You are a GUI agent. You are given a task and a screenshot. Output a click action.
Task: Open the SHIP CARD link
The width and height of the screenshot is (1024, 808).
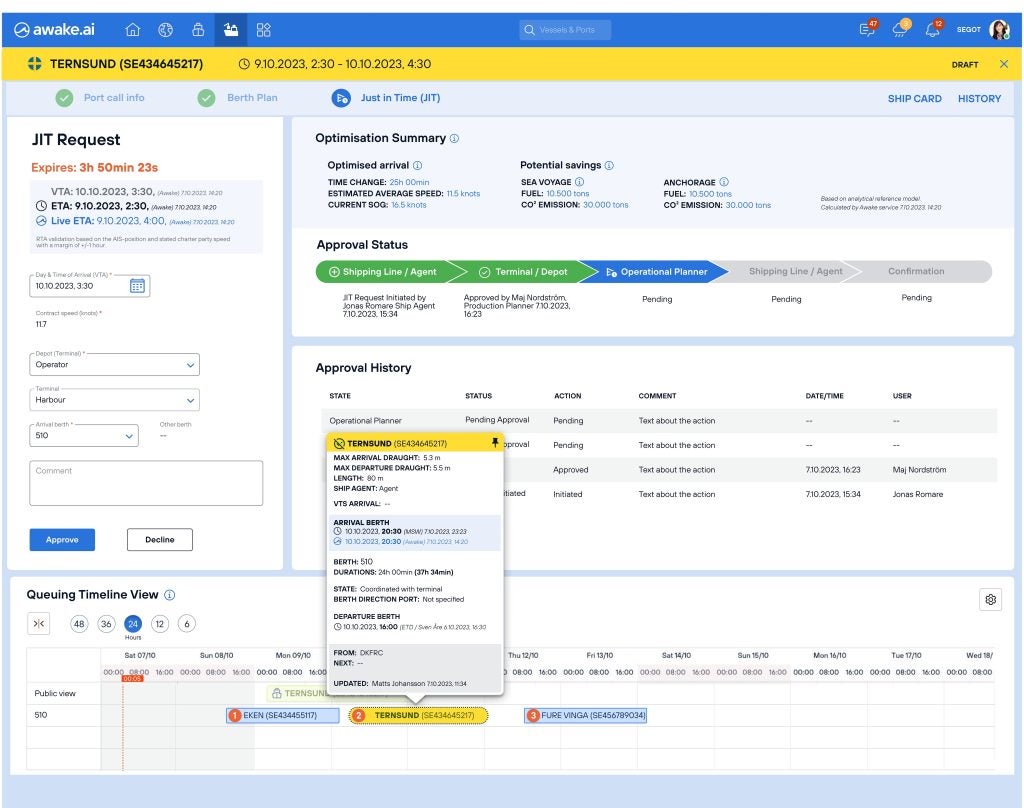point(914,99)
